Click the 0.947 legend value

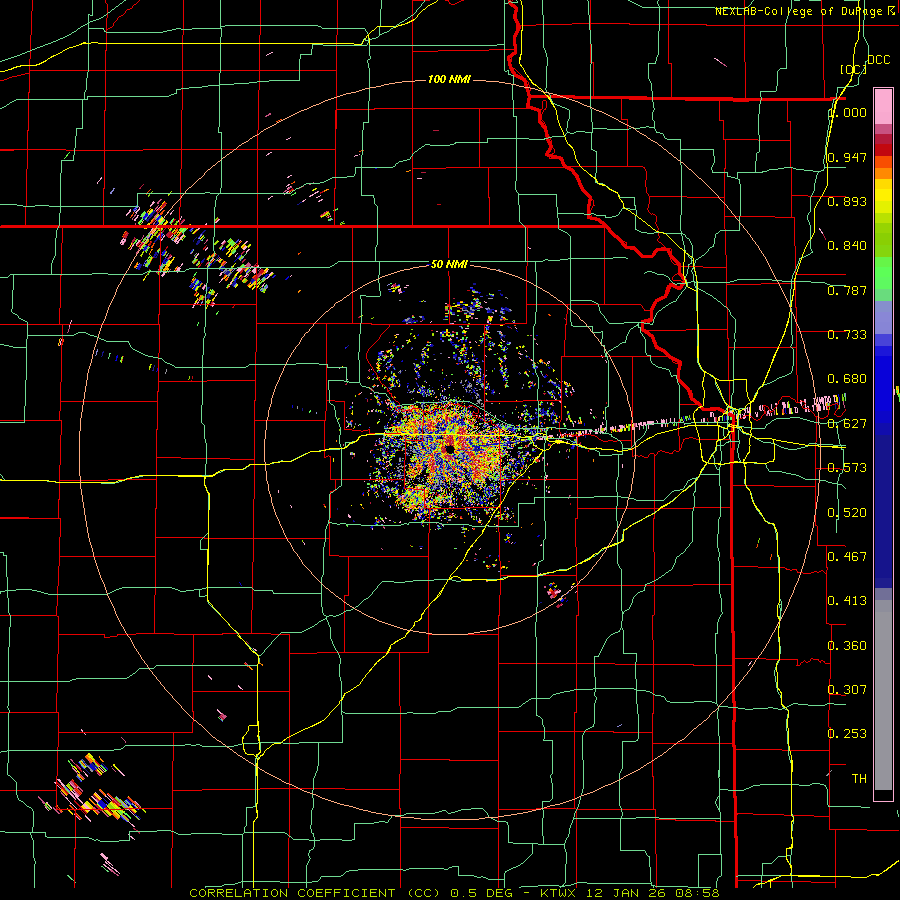click(847, 157)
